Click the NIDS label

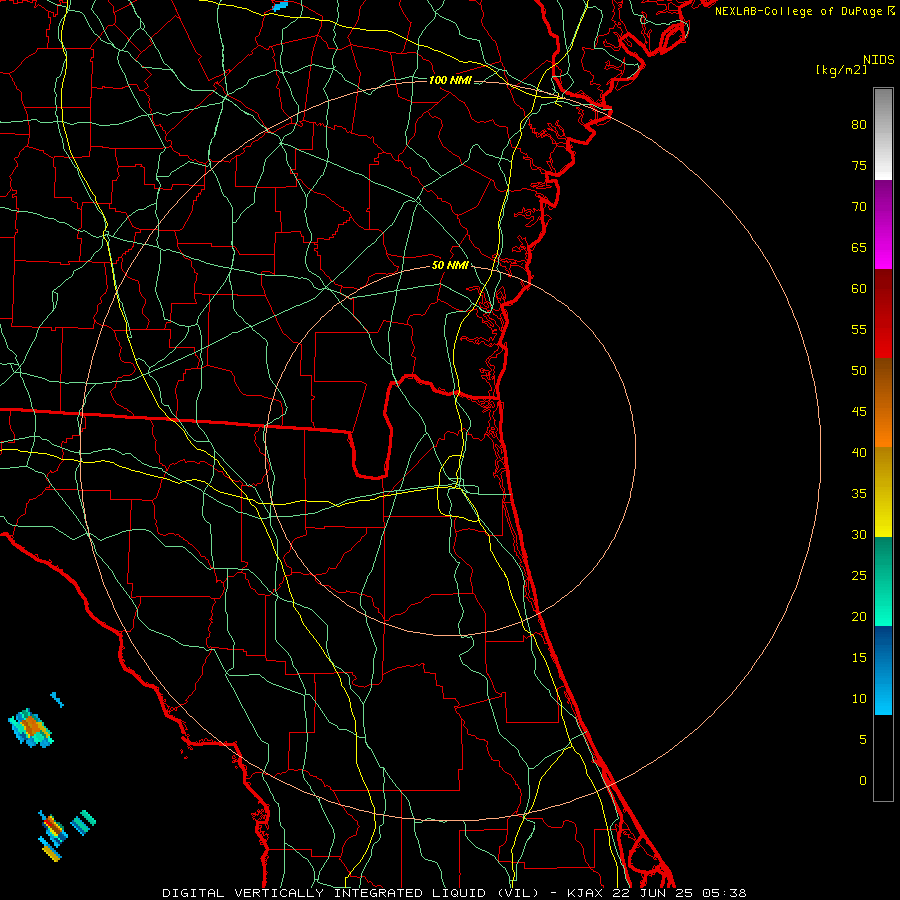tap(879, 60)
